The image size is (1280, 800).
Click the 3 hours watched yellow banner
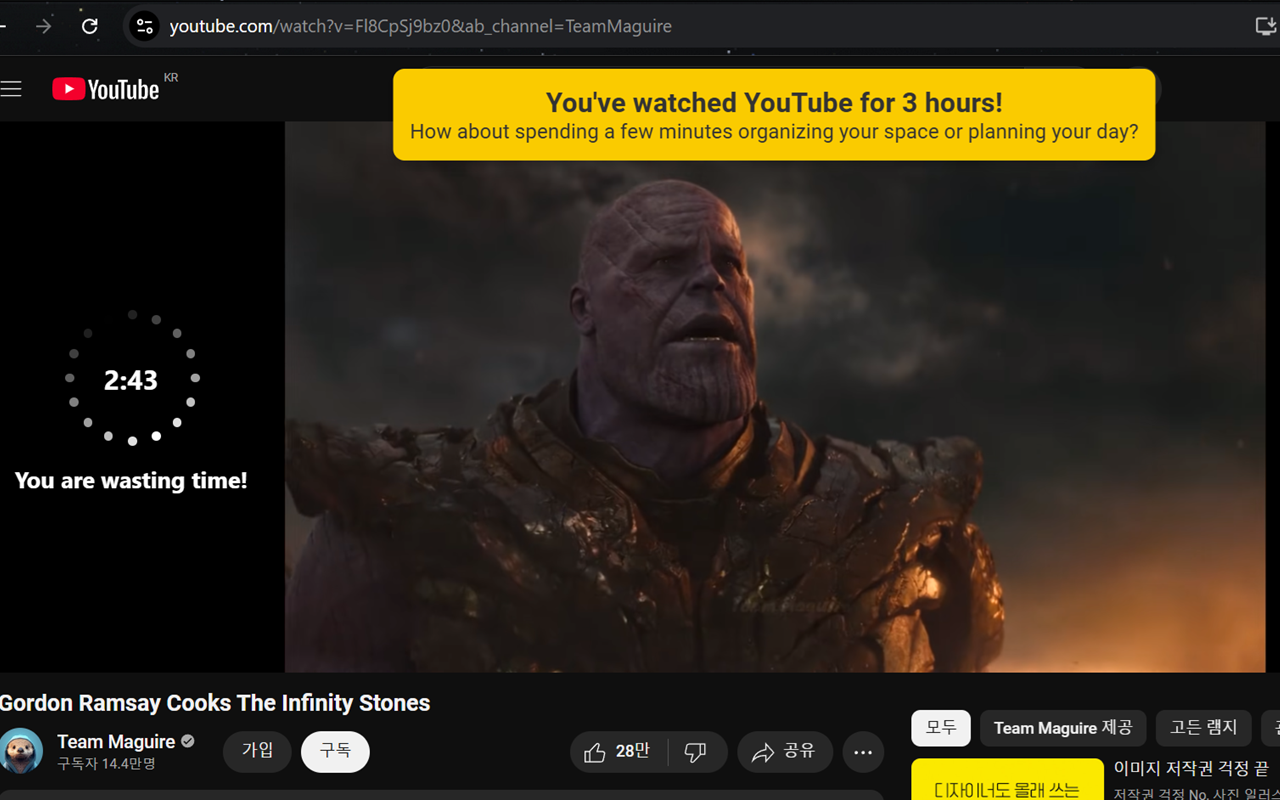pos(774,115)
